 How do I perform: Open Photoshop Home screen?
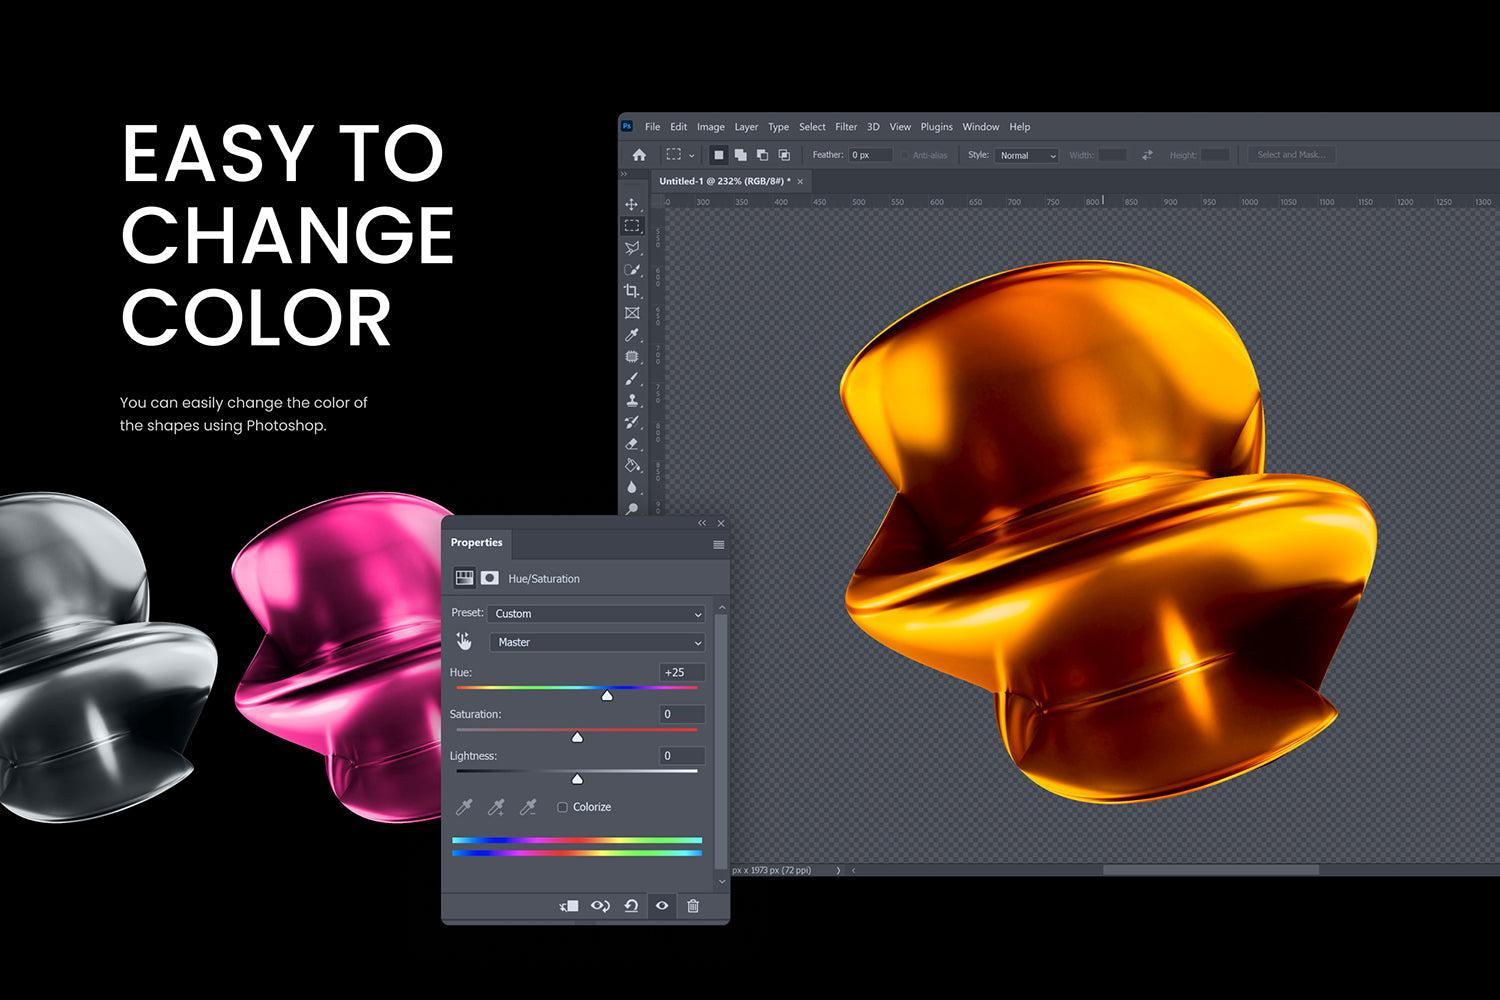[639, 155]
